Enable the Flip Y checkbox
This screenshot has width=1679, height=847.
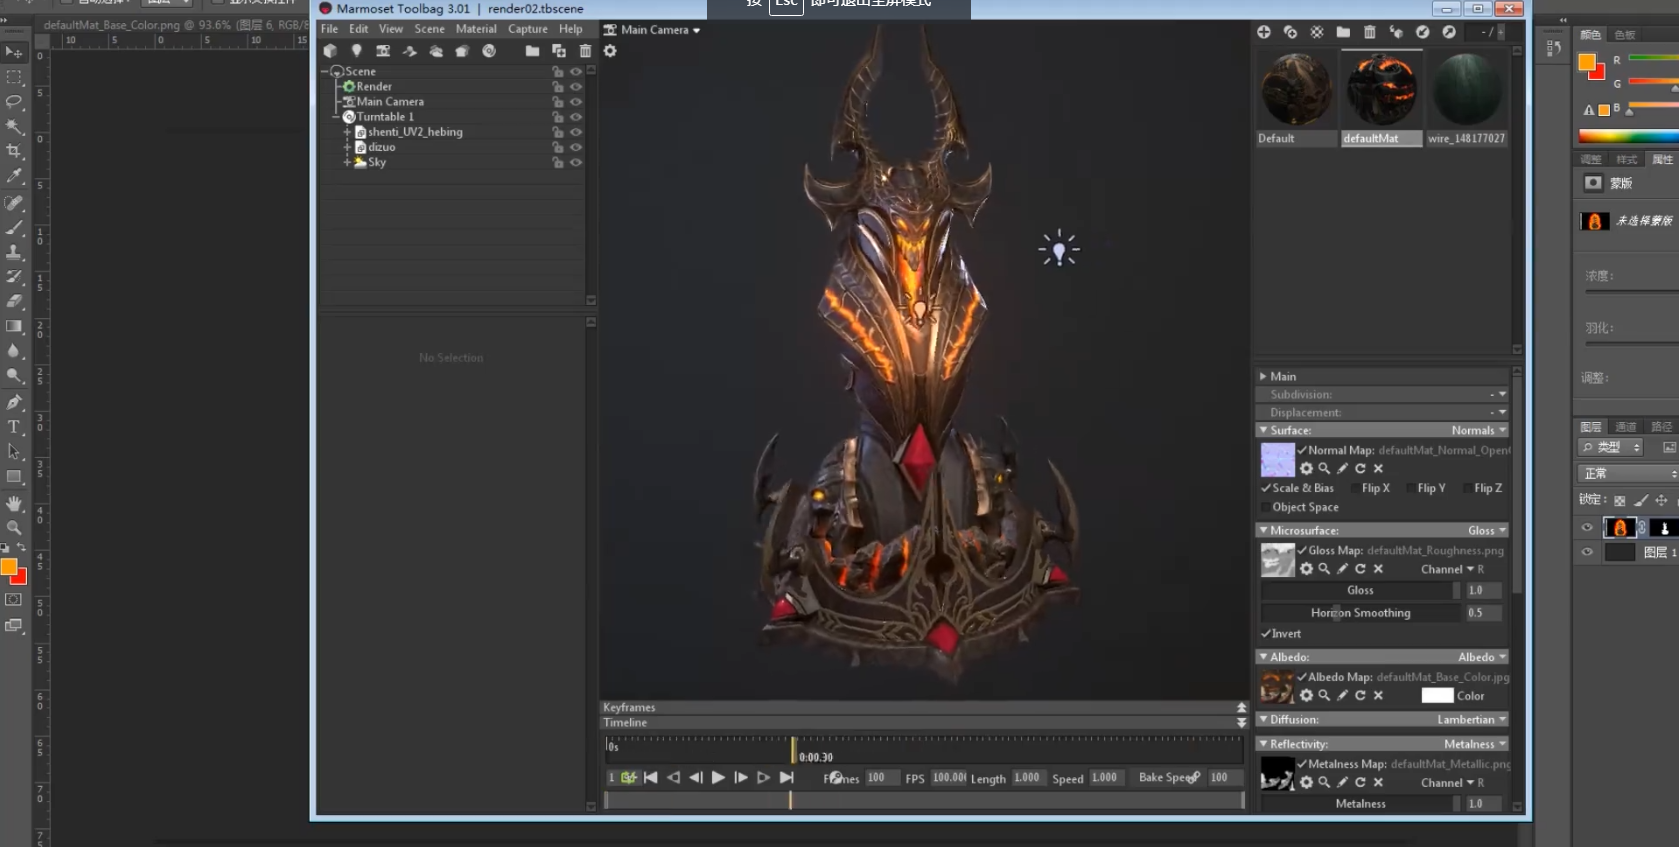click(1410, 488)
